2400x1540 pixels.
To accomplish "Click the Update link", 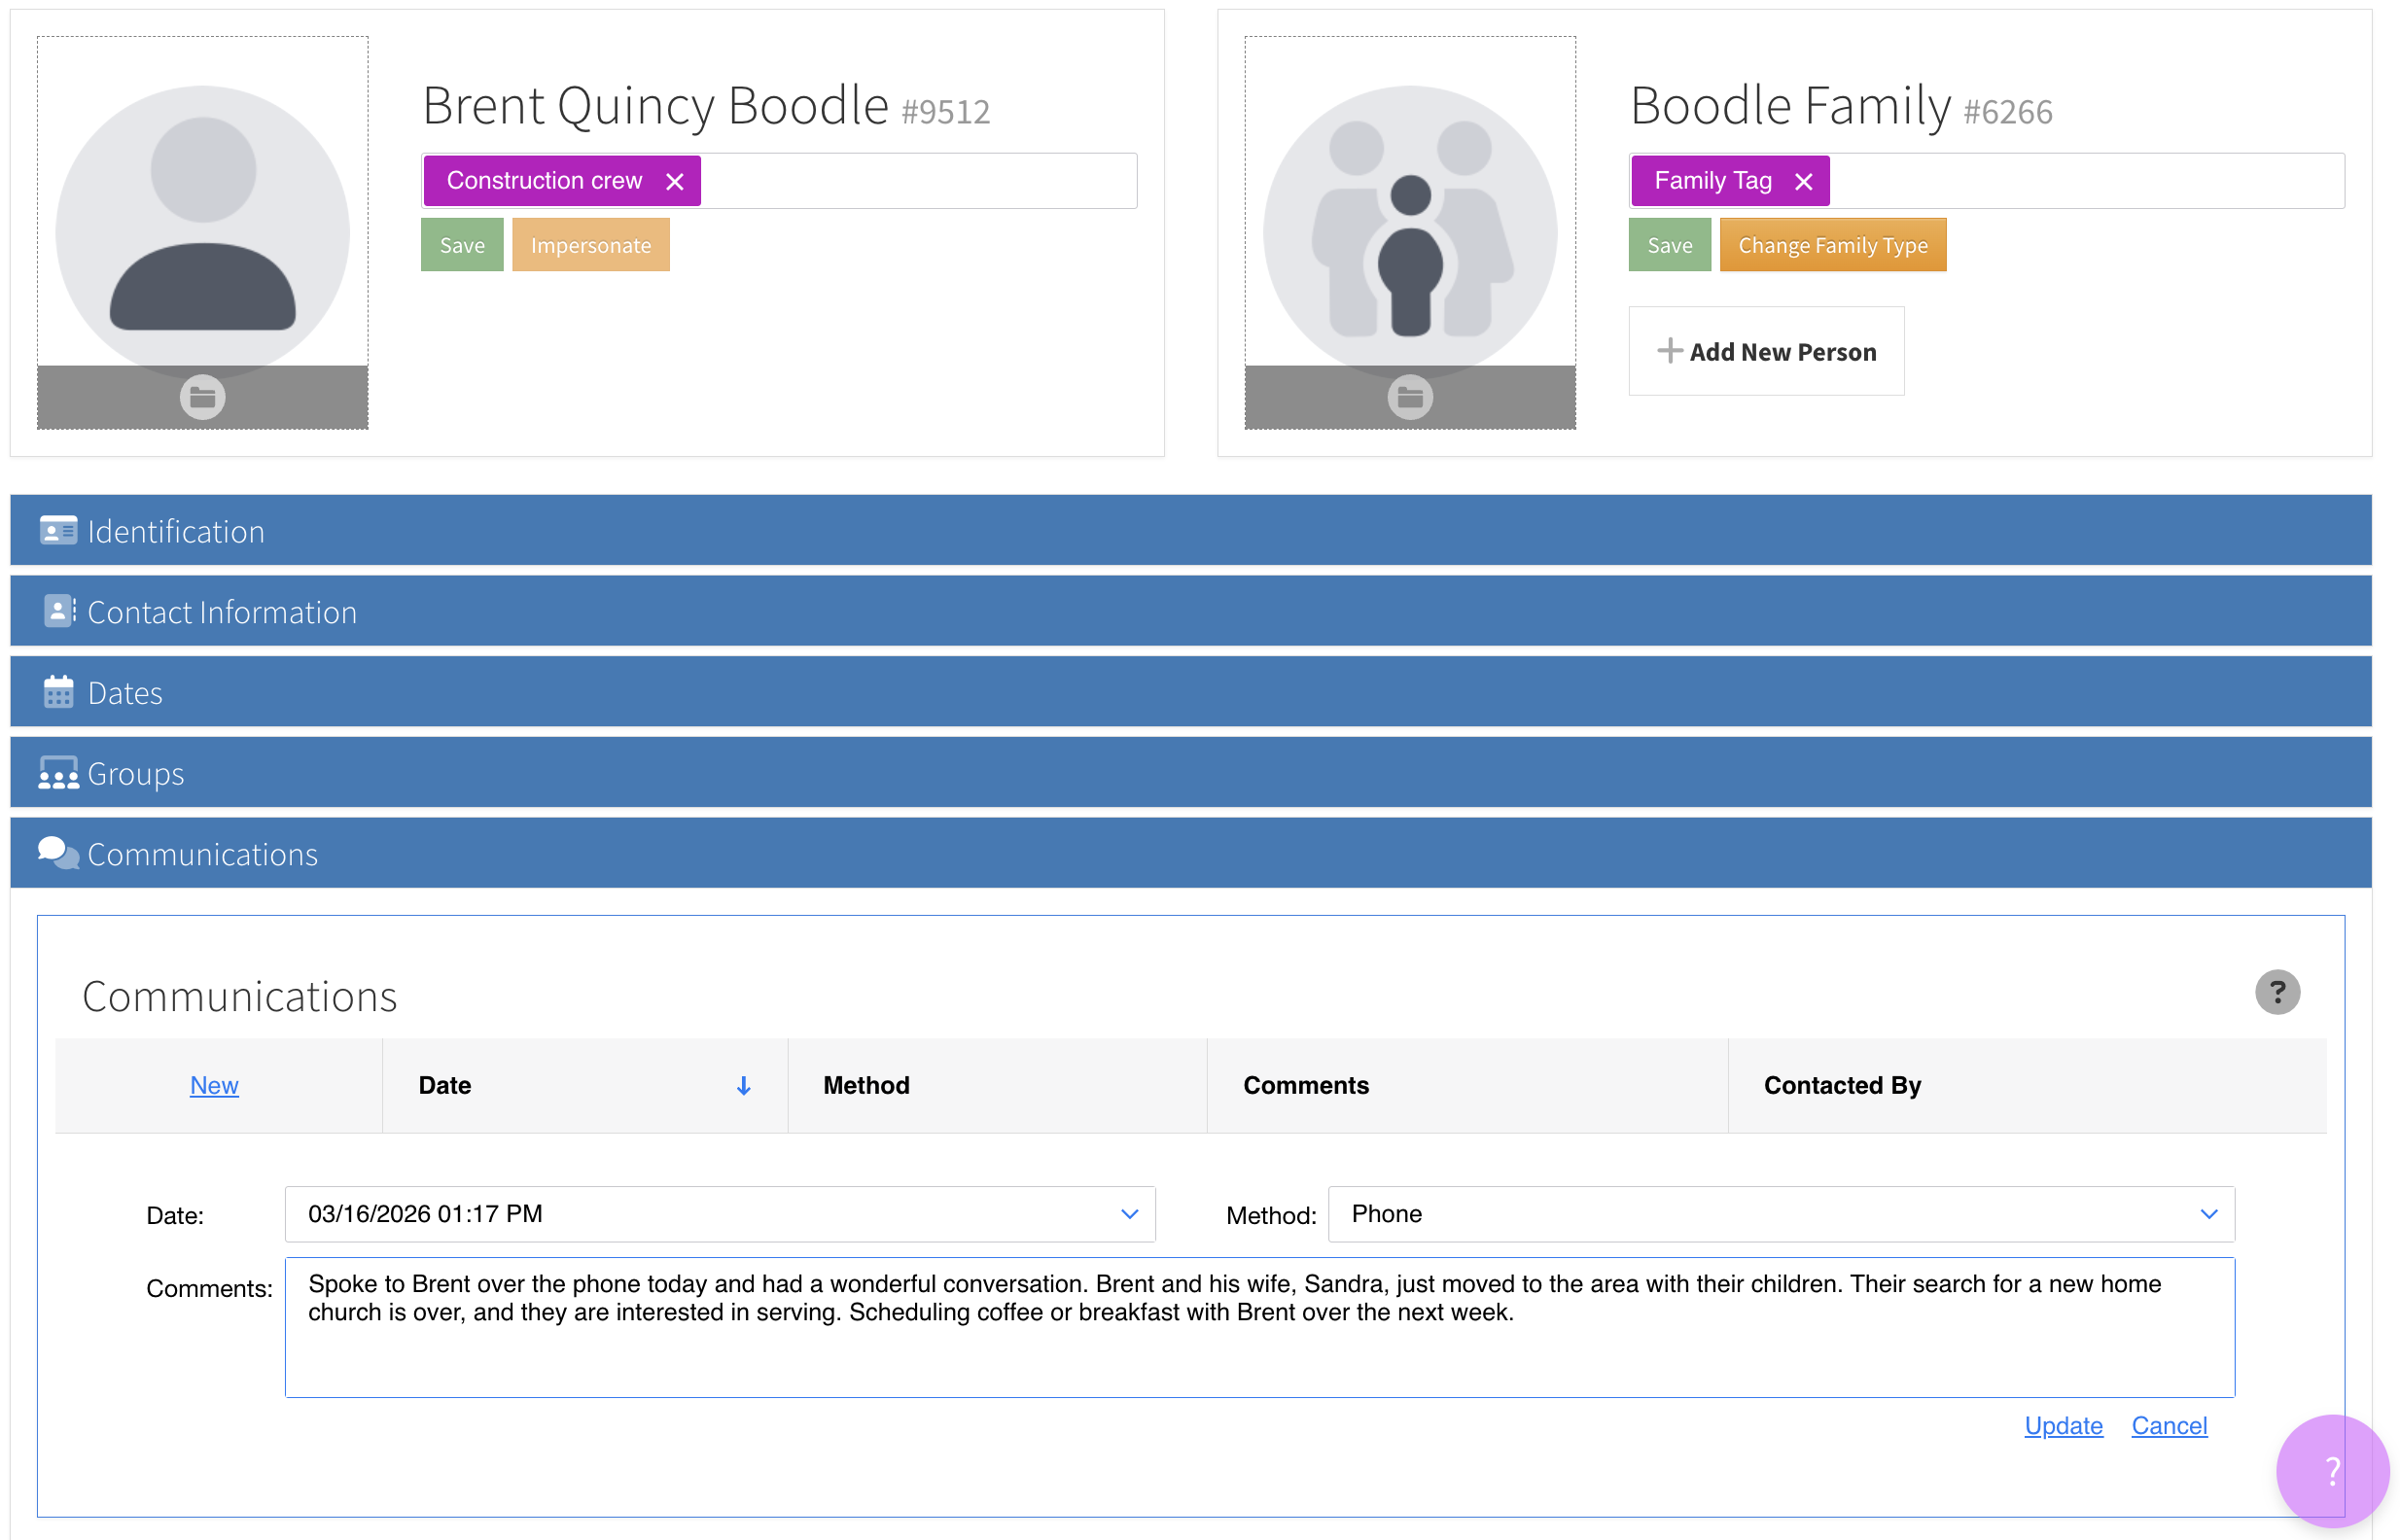I will click(x=2063, y=1426).
